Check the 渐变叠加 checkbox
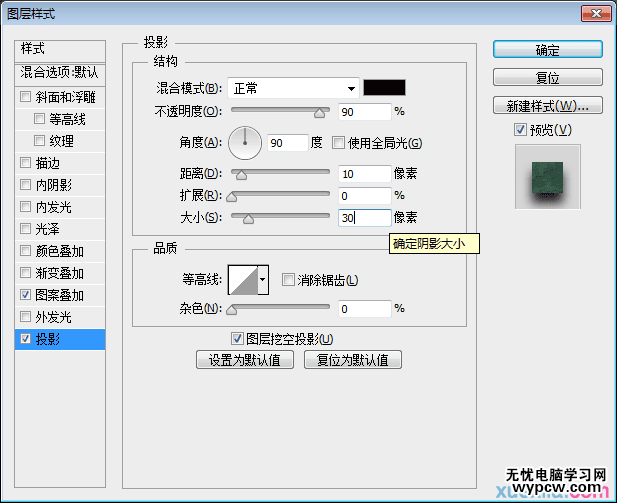This screenshot has width=617, height=503. coord(25,273)
